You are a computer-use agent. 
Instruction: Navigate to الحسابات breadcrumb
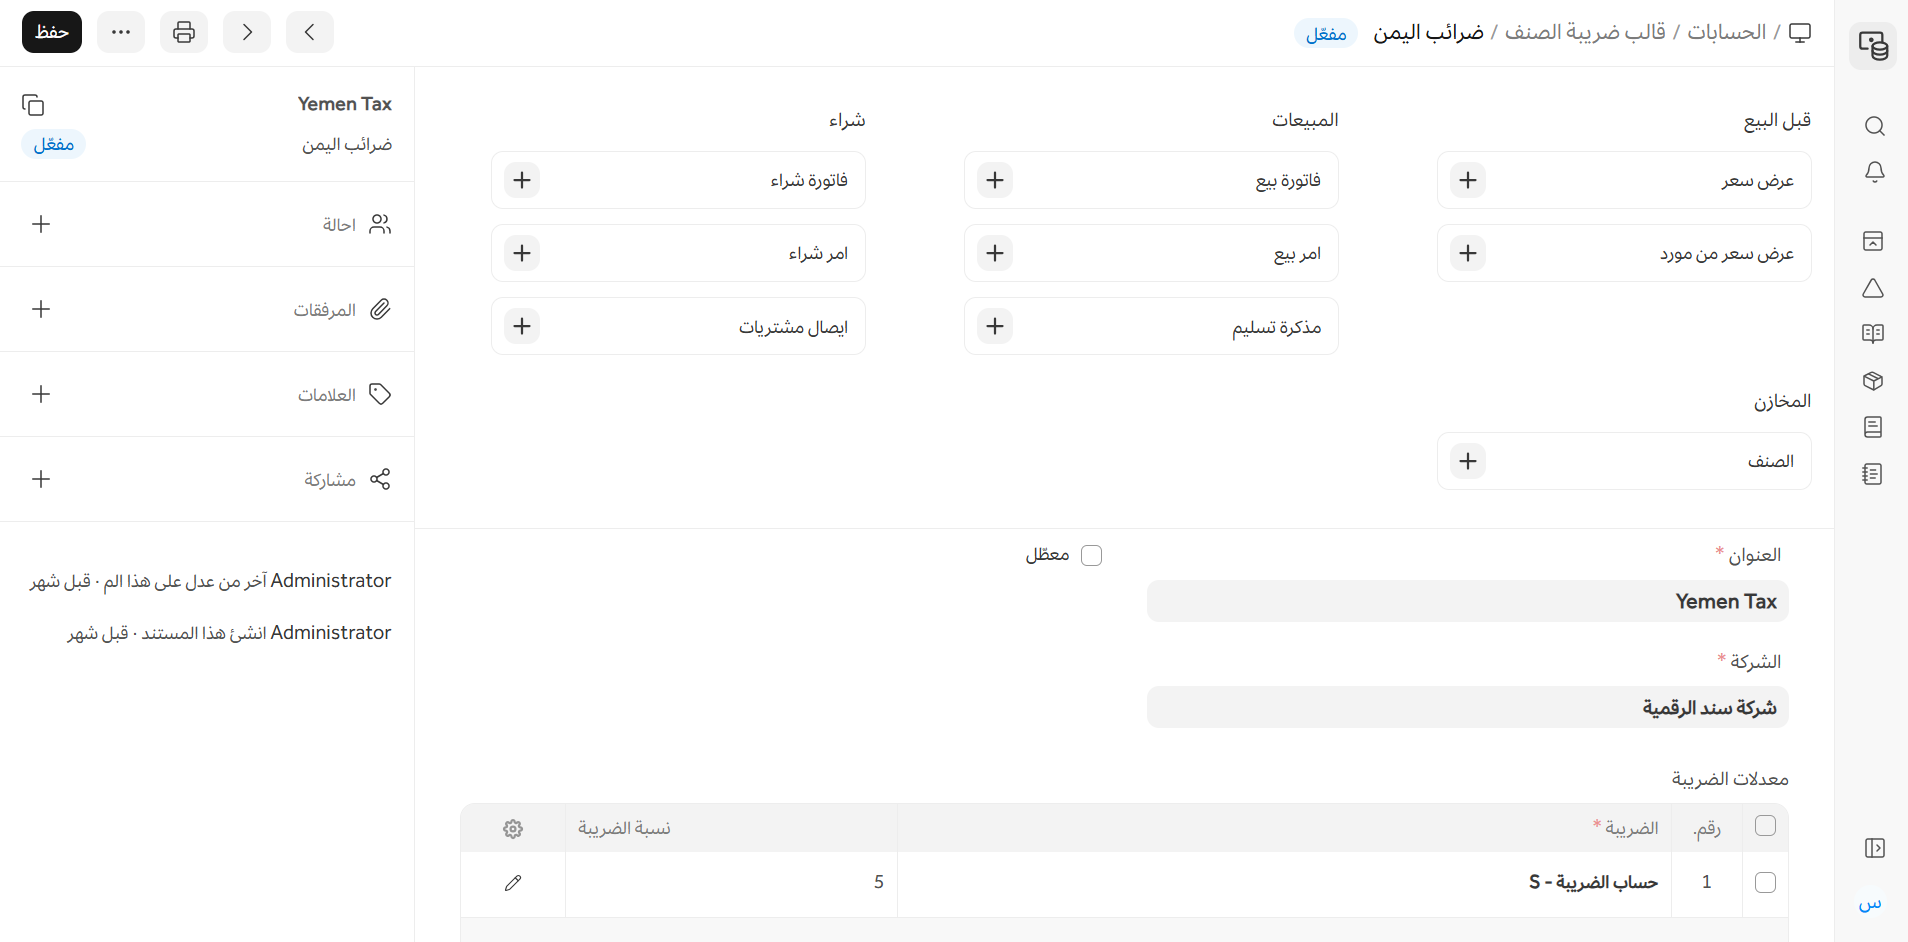(1726, 32)
